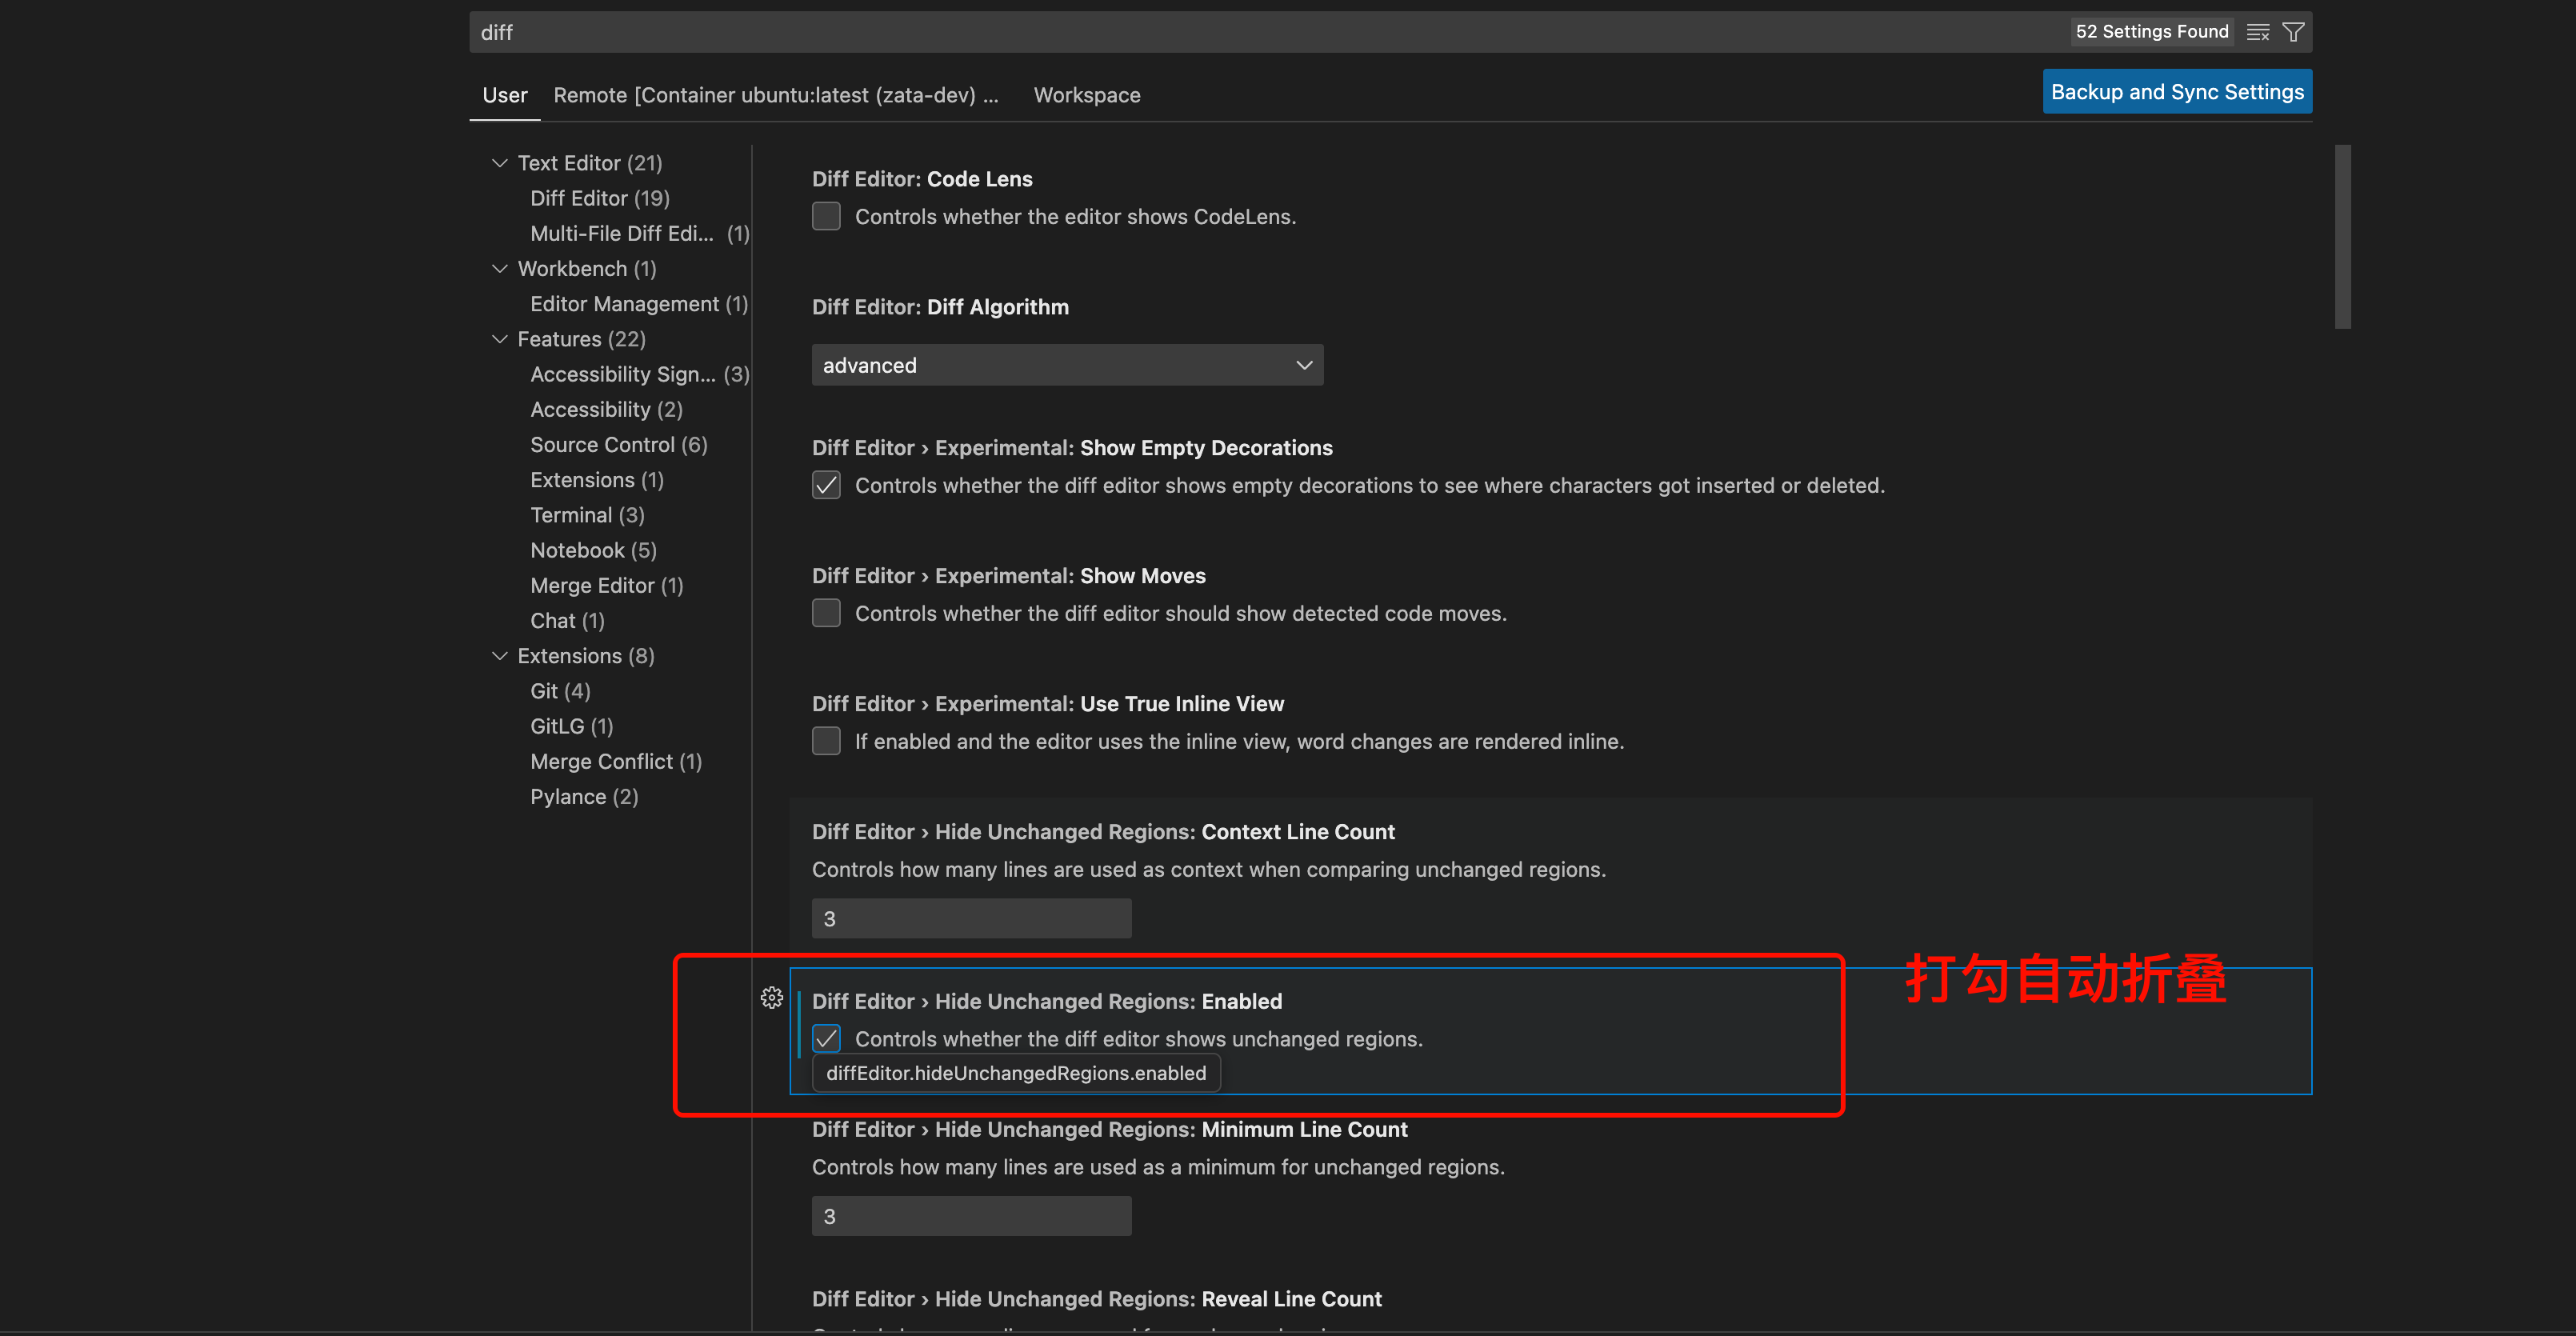Switch to the Workspace settings tab
Viewport: 2576px width, 1336px height.
tap(1086, 95)
